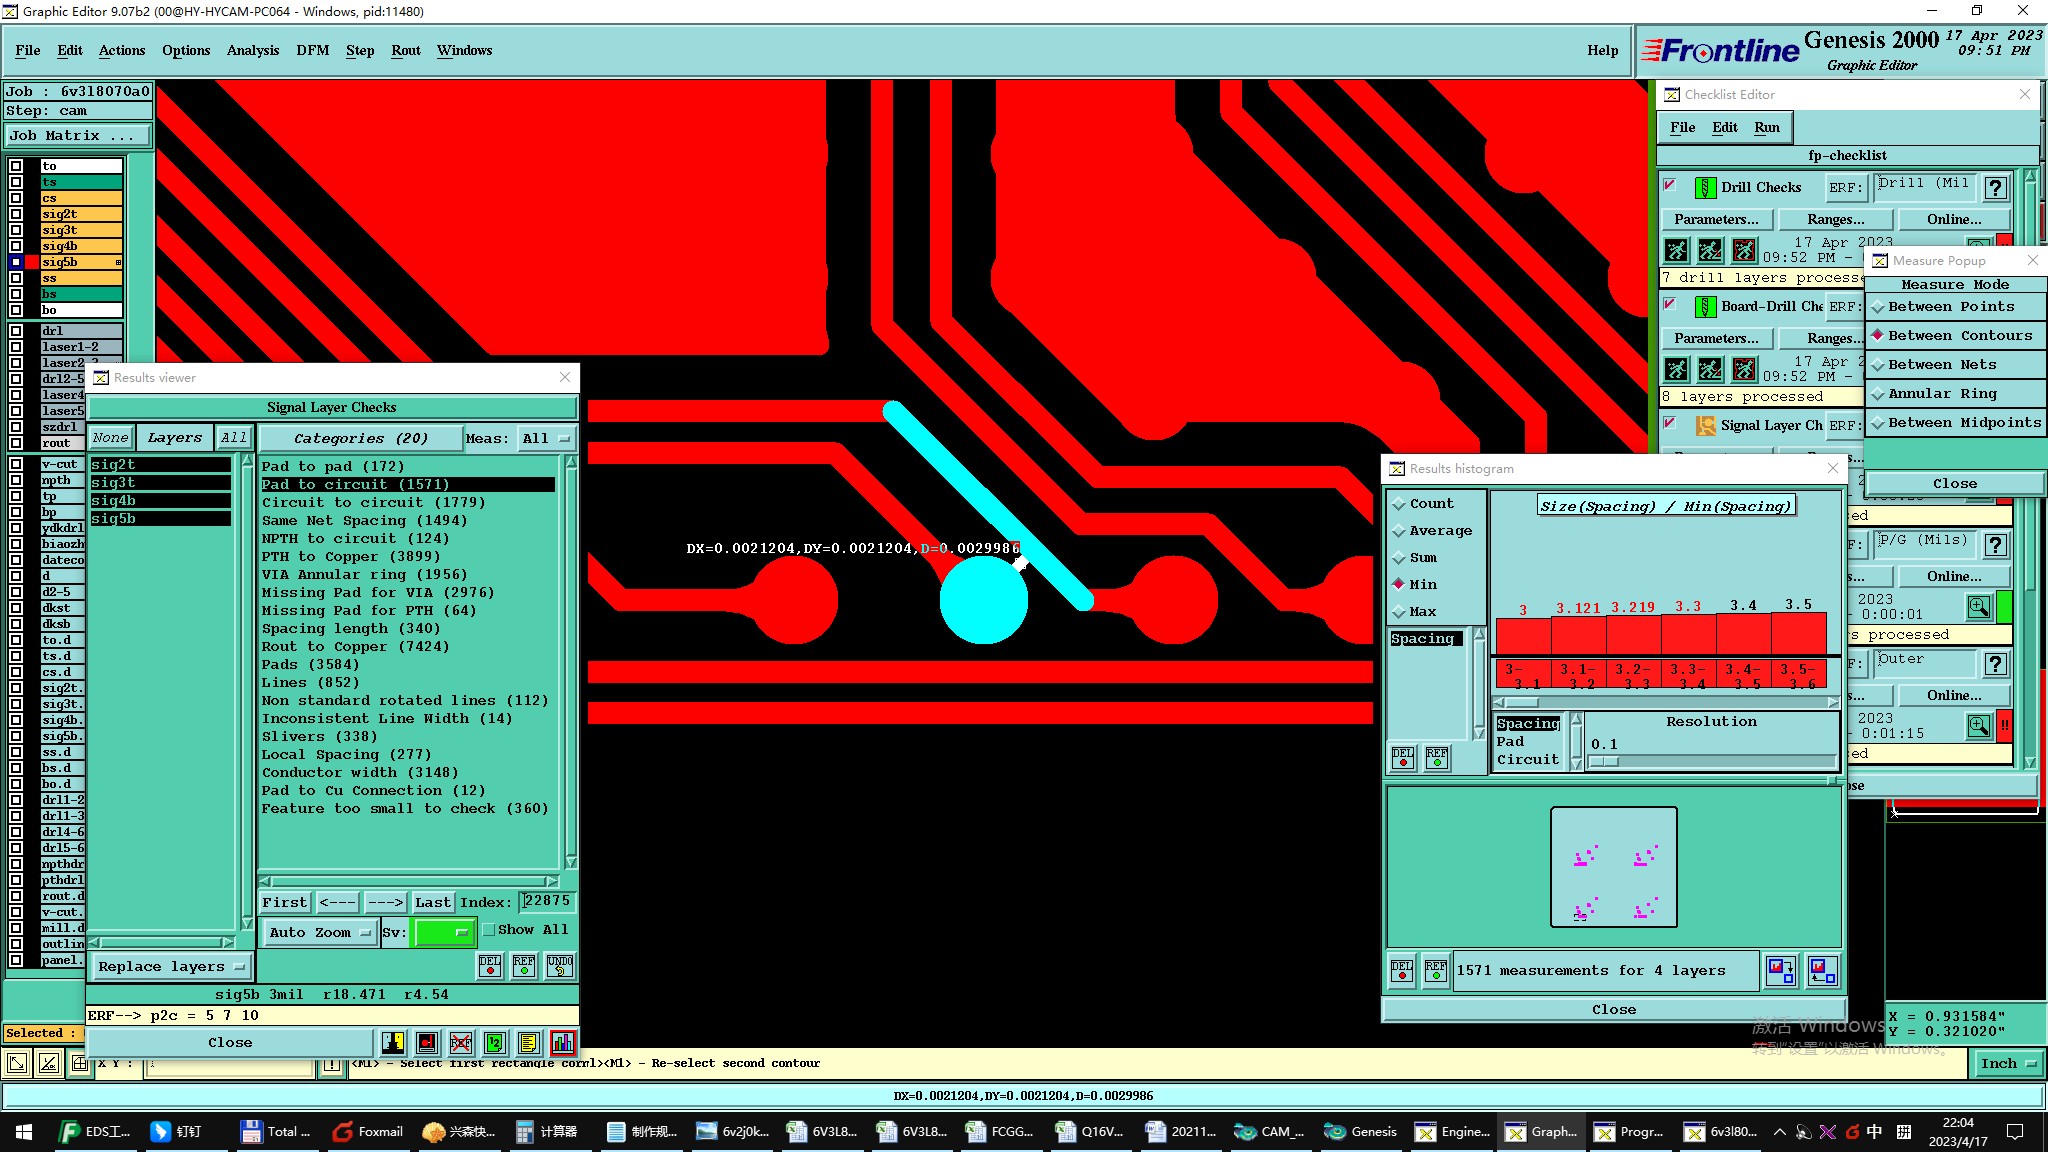
Task: Toggle visibility box for sig4b layer
Action: pyautogui.click(x=16, y=246)
